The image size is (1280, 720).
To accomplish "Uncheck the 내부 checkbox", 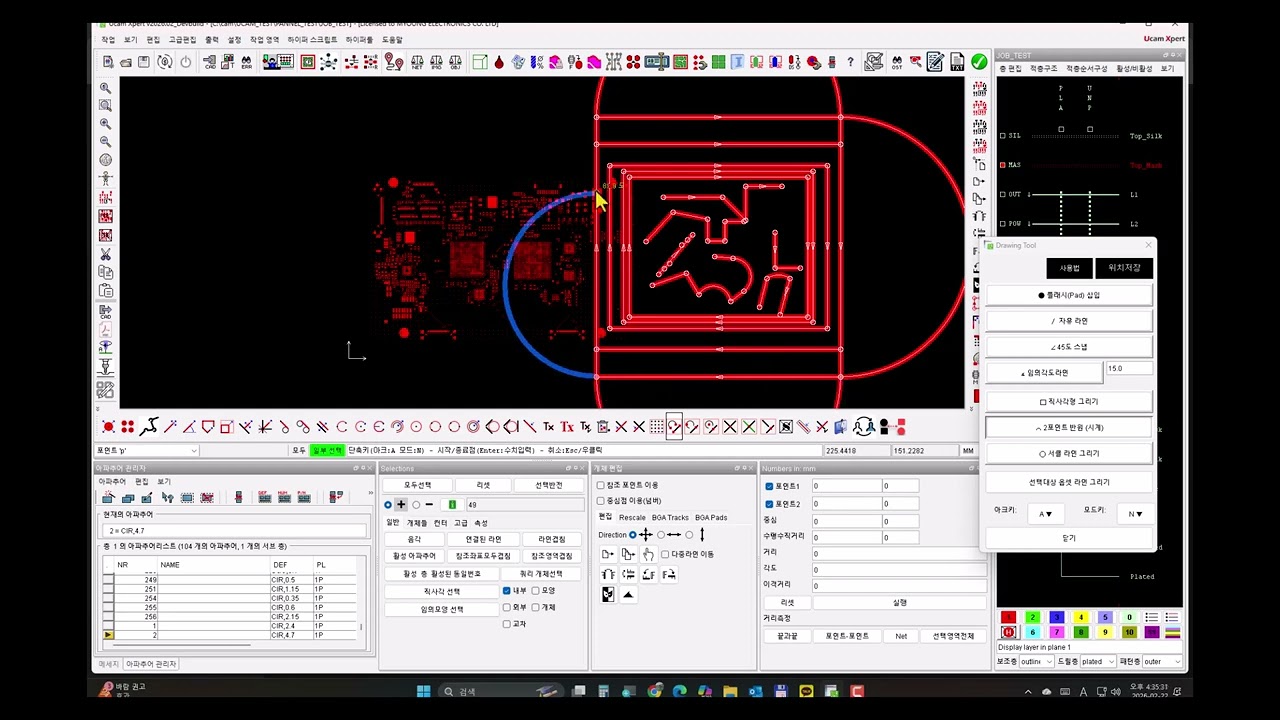I will (507, 591).
